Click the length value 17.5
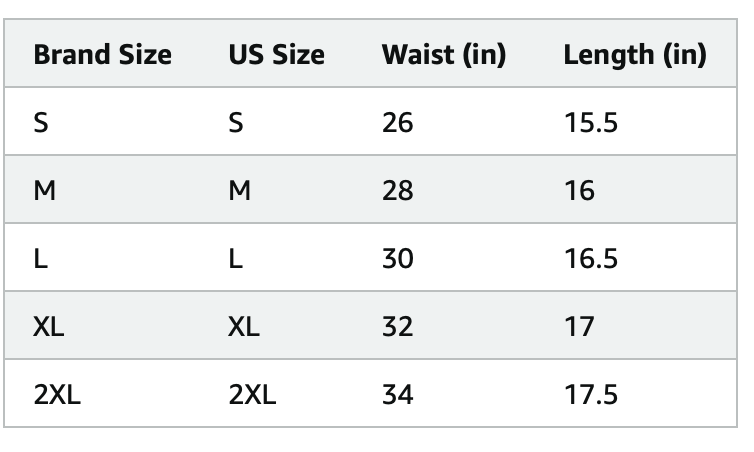This screenshot has width=754, height=452. [x=591, y=395]
